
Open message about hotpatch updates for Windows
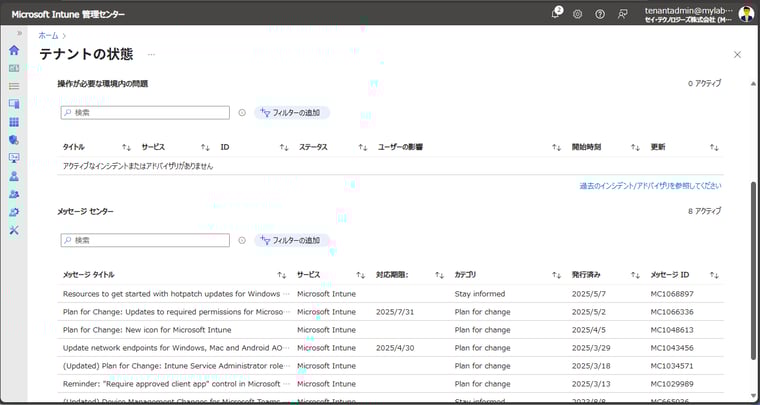pyautogui.click(x=176, y=294)
